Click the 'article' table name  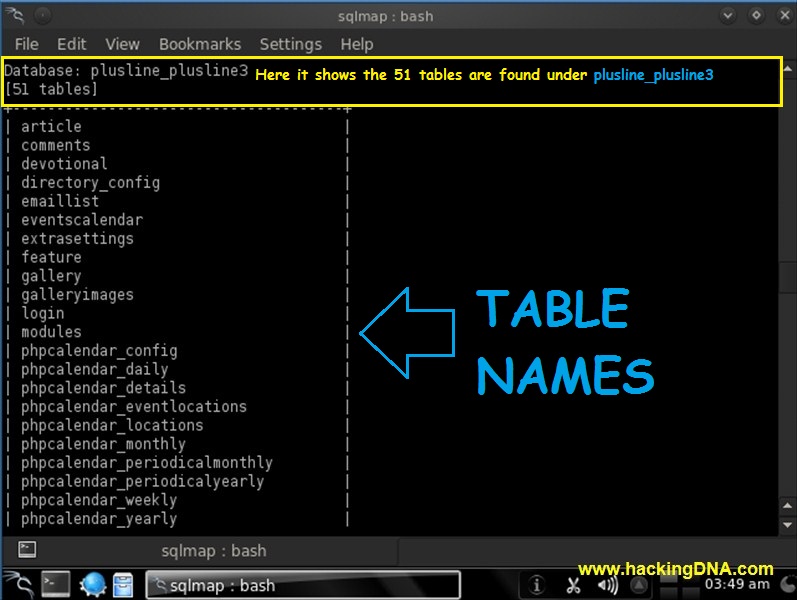coord(51,127)
